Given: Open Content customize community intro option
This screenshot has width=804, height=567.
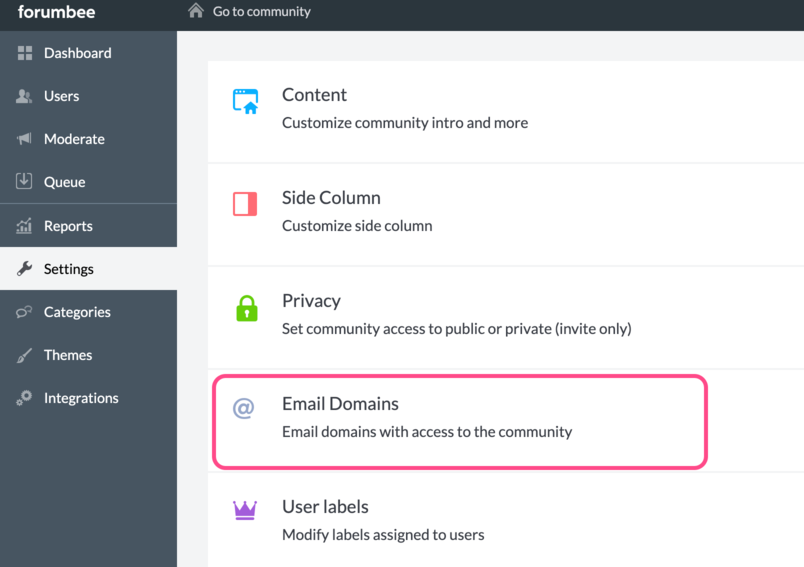Looking at the screenshot, I should (x=506, y=112).
